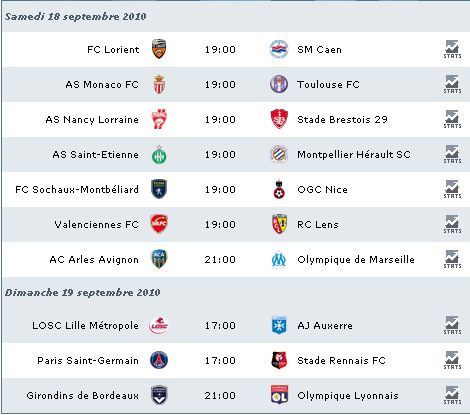This screenshot has height=415, width=470.
Task: Open stats for Bordeaux vs Olympique Lyonnais
Action: click(452, 395)
